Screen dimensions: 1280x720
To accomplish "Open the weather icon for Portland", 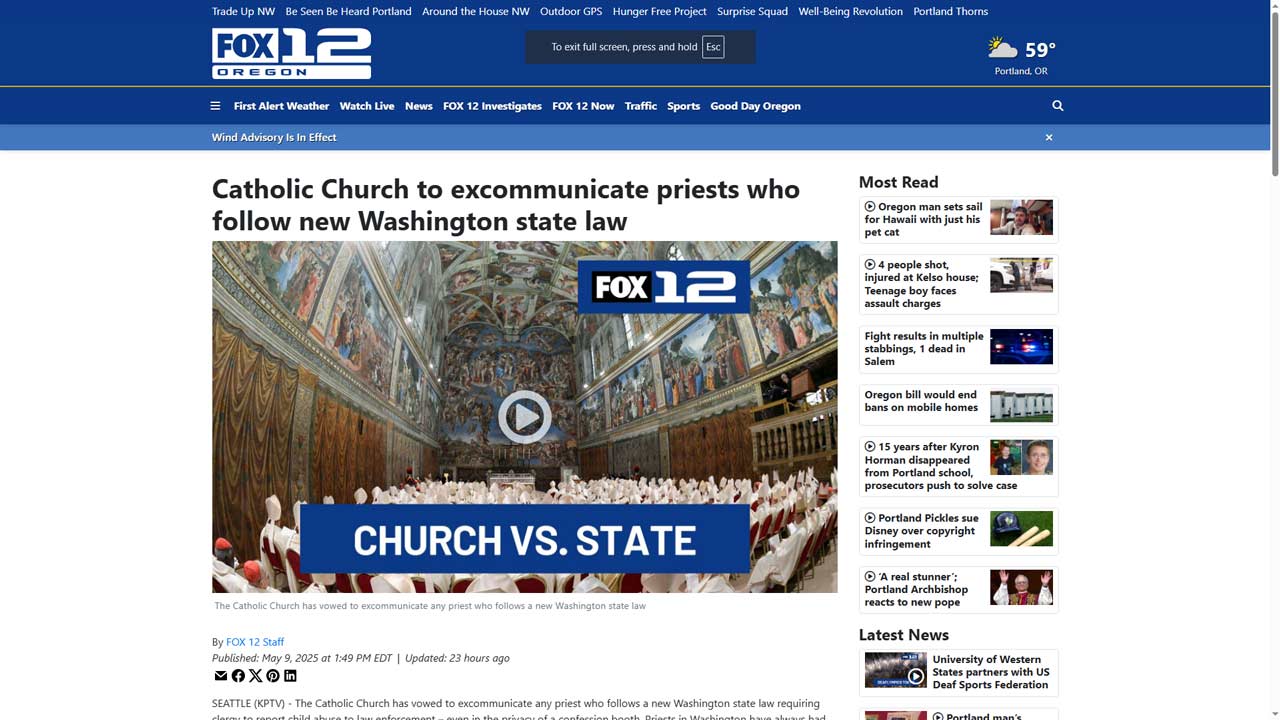I will 1002,48.
